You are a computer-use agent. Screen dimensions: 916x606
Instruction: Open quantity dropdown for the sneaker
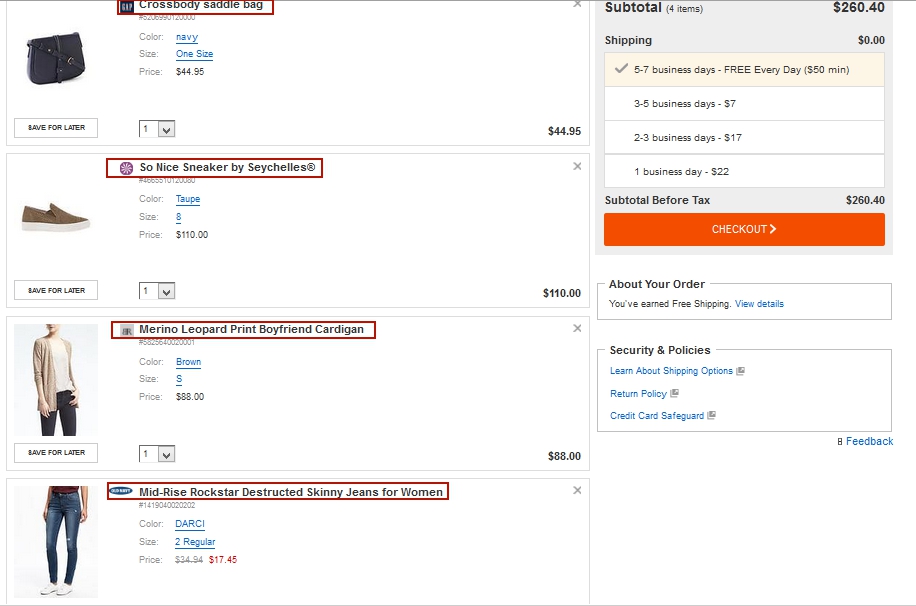158,291
